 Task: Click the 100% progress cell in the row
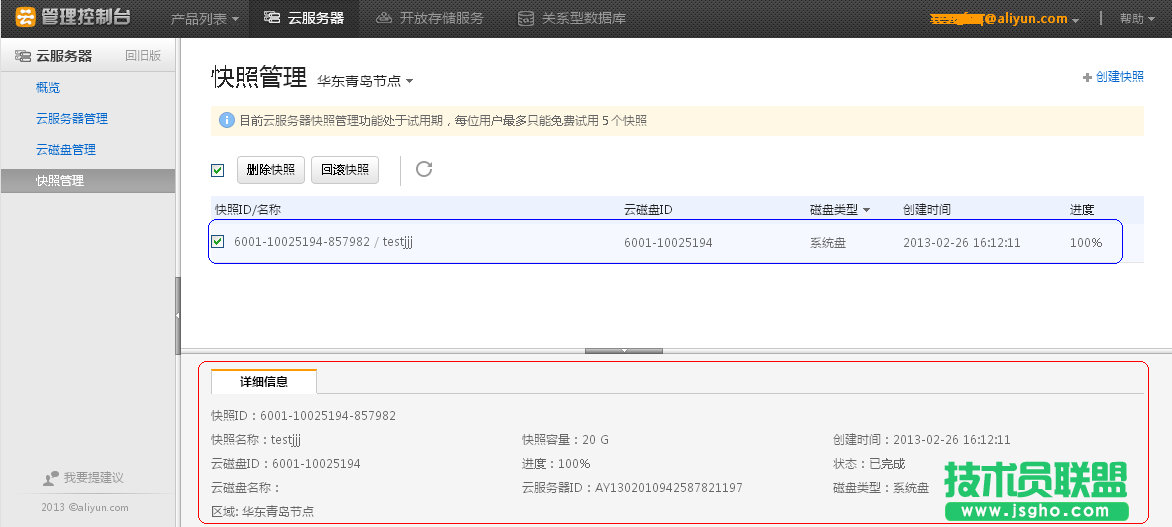1085,243
